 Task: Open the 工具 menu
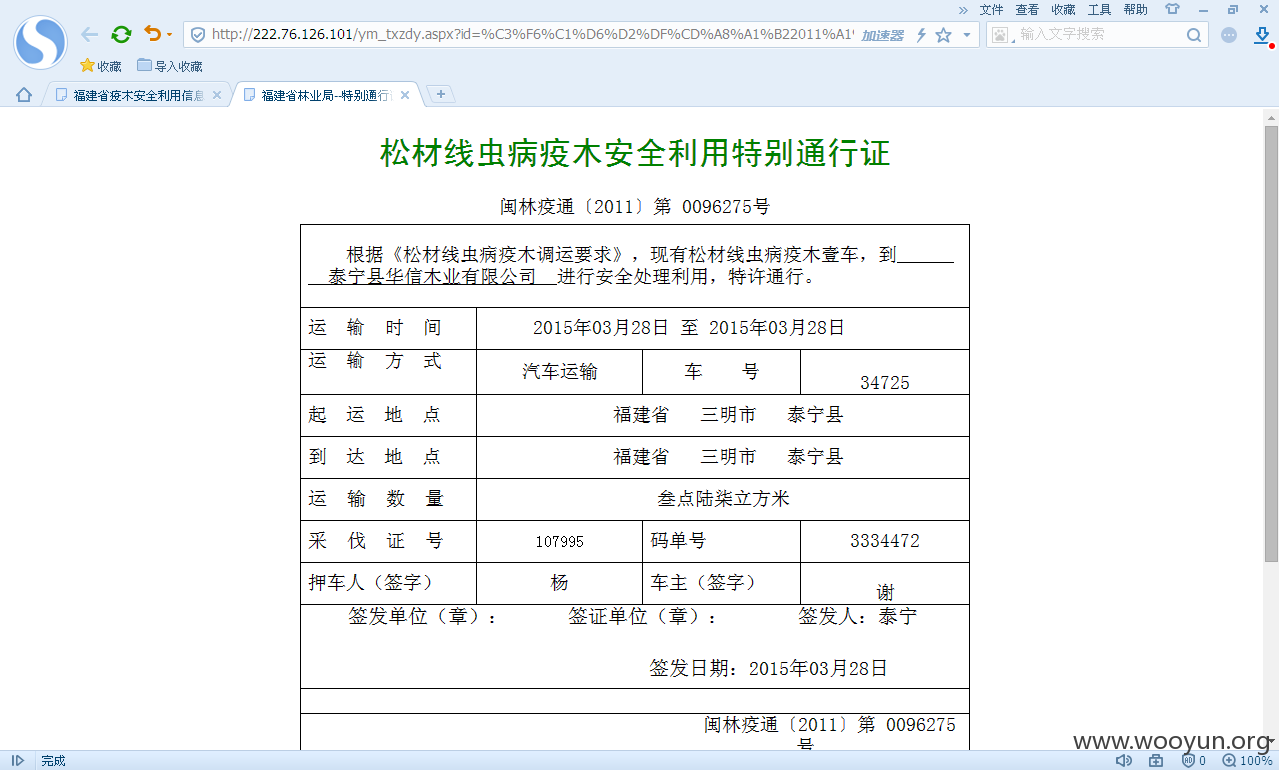[x=1099, y=10]
